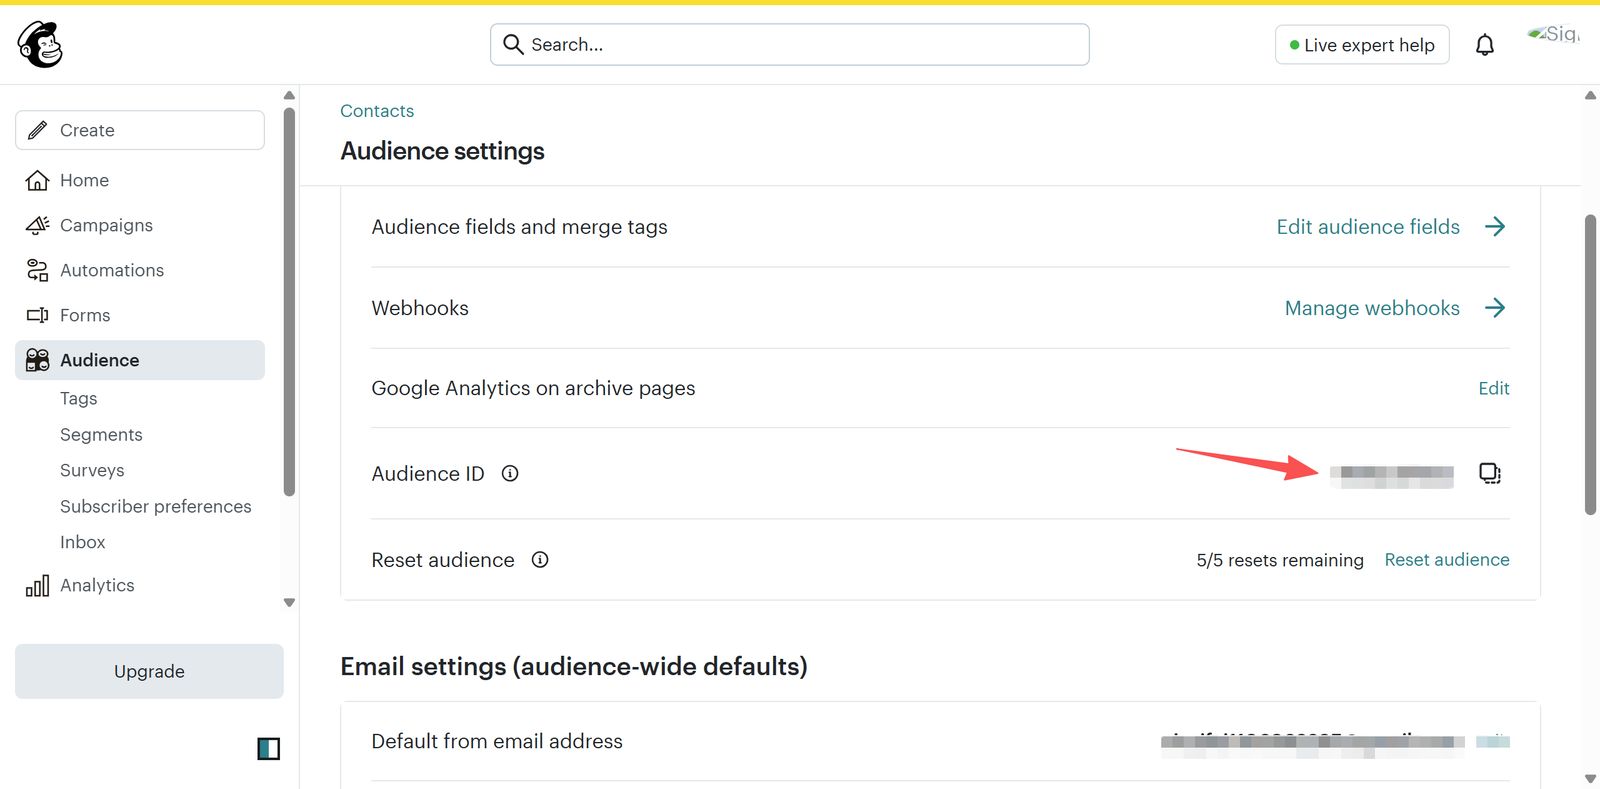
Task: Click the Forms icon in sidebar
Action: tap(37, 315)
